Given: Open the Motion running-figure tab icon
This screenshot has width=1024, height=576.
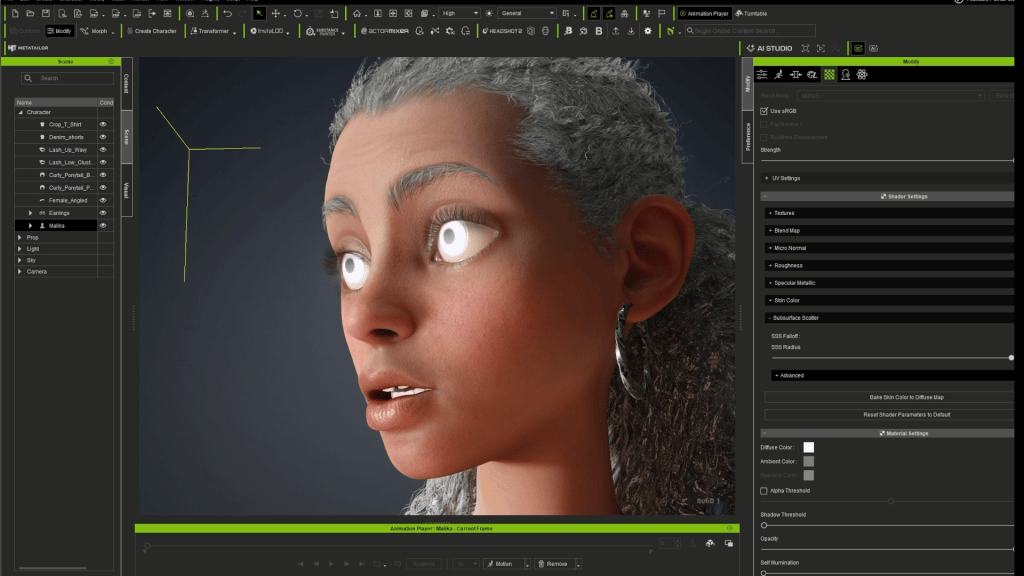Looking at the screenshot, I should (x=778, y=74).
